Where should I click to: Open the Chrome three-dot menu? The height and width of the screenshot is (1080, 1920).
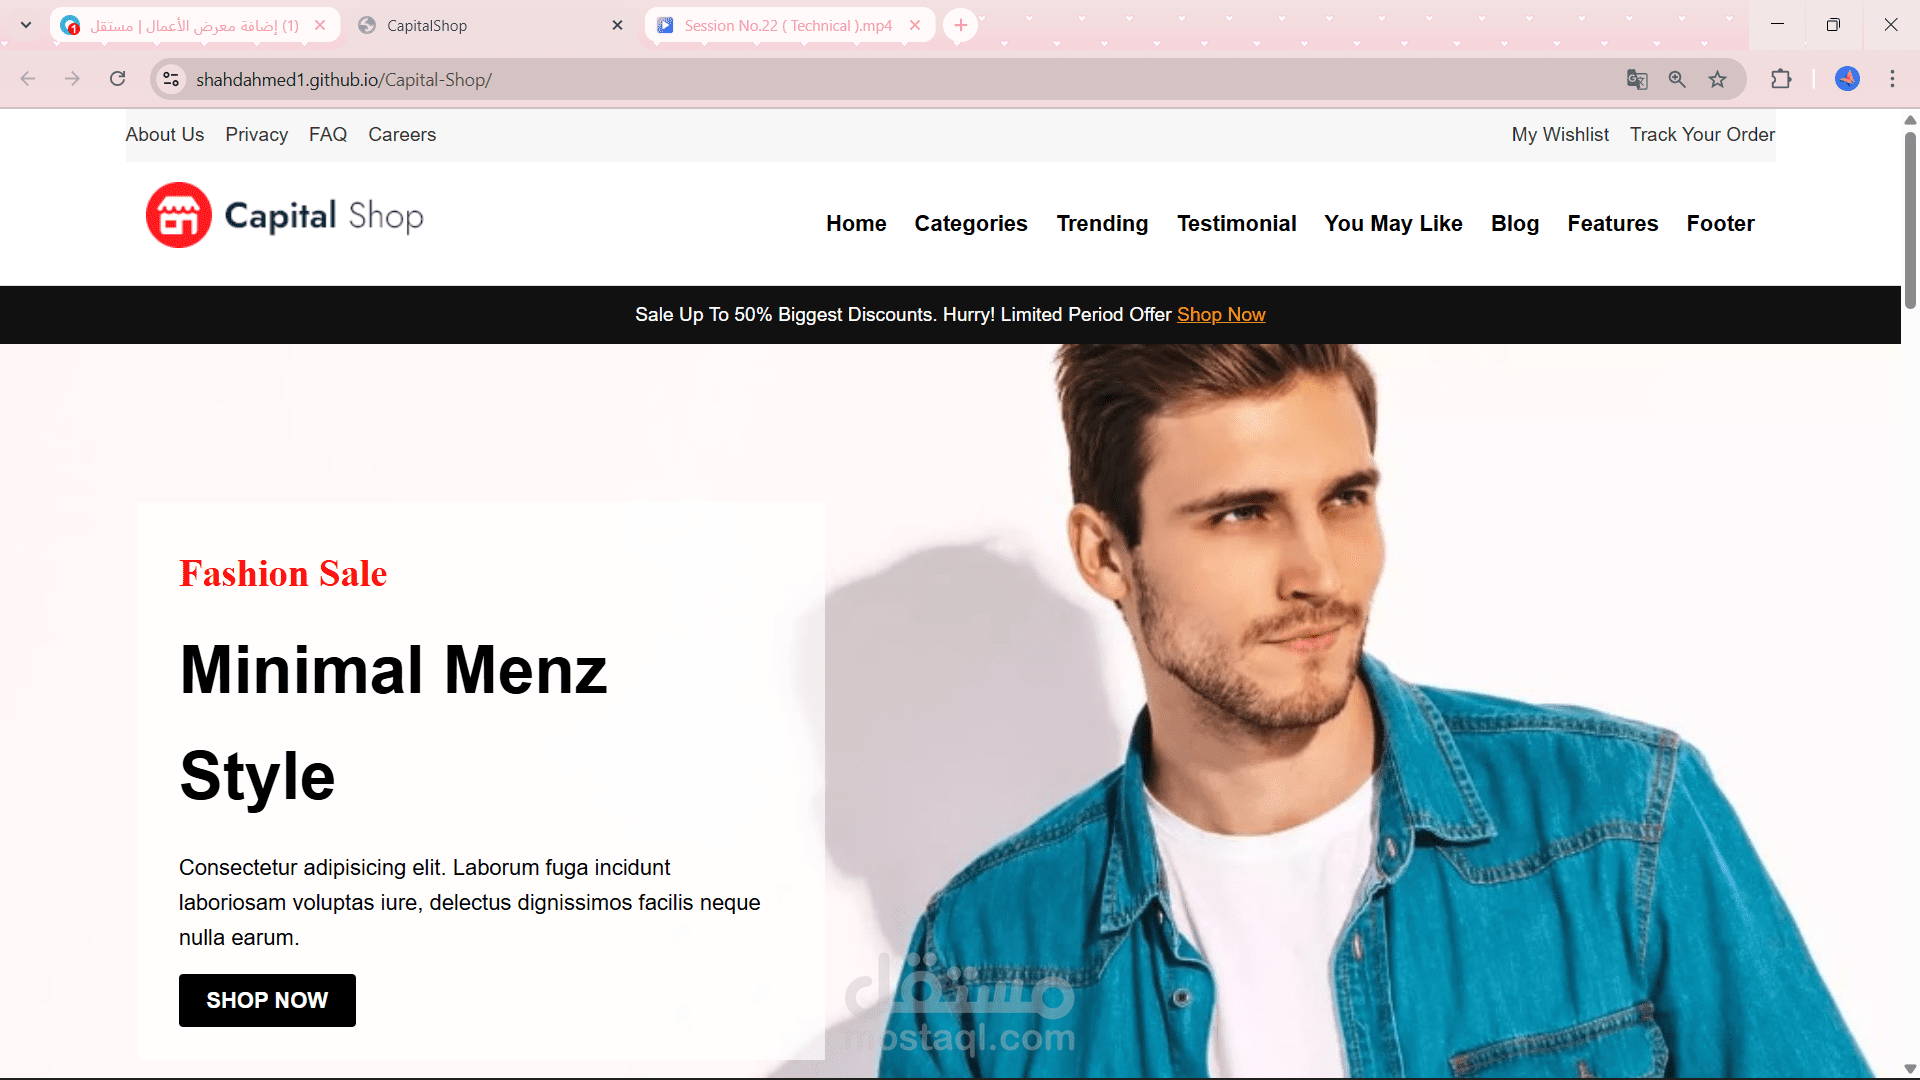pos(1892,79)
